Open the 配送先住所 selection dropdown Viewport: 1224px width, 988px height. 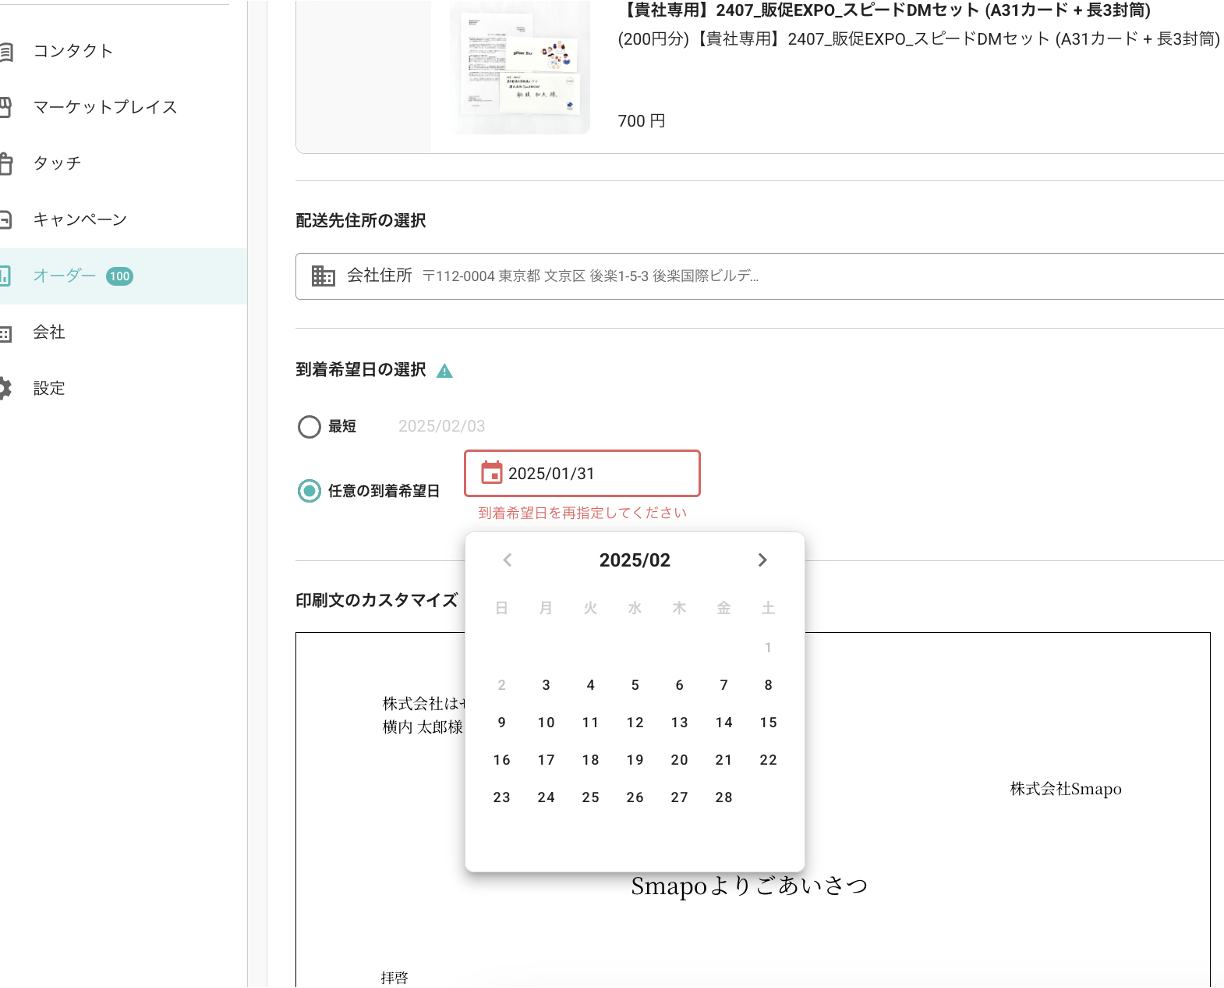coord(760,276)
